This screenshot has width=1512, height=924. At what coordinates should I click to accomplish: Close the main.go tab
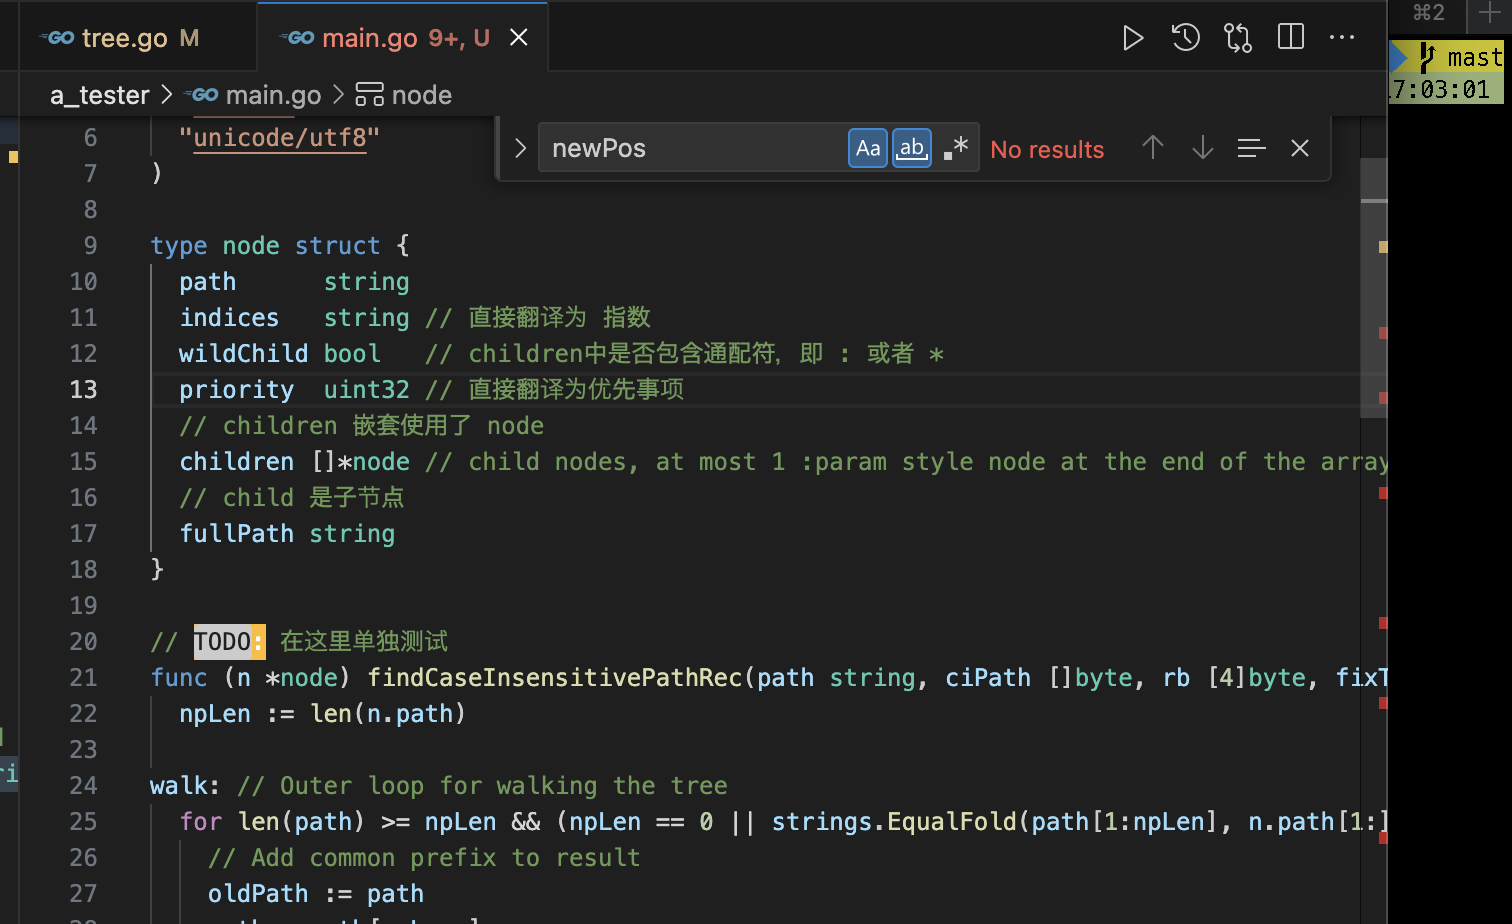[519, 37]
